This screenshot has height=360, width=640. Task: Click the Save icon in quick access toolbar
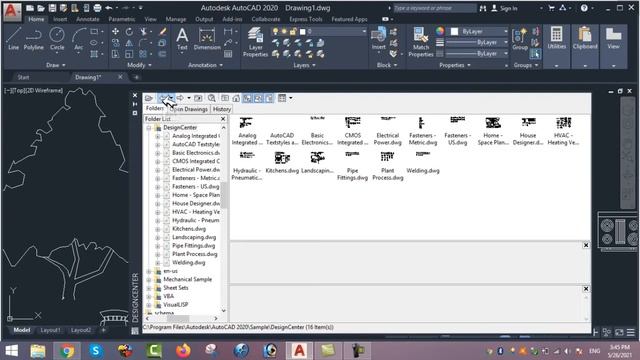tap(52, 8)
